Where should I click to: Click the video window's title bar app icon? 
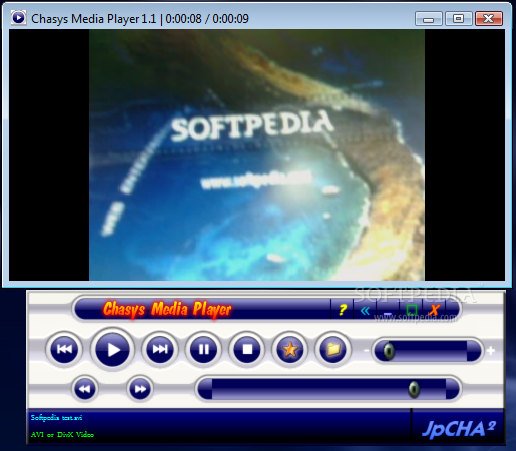click(x=19, y=18)
